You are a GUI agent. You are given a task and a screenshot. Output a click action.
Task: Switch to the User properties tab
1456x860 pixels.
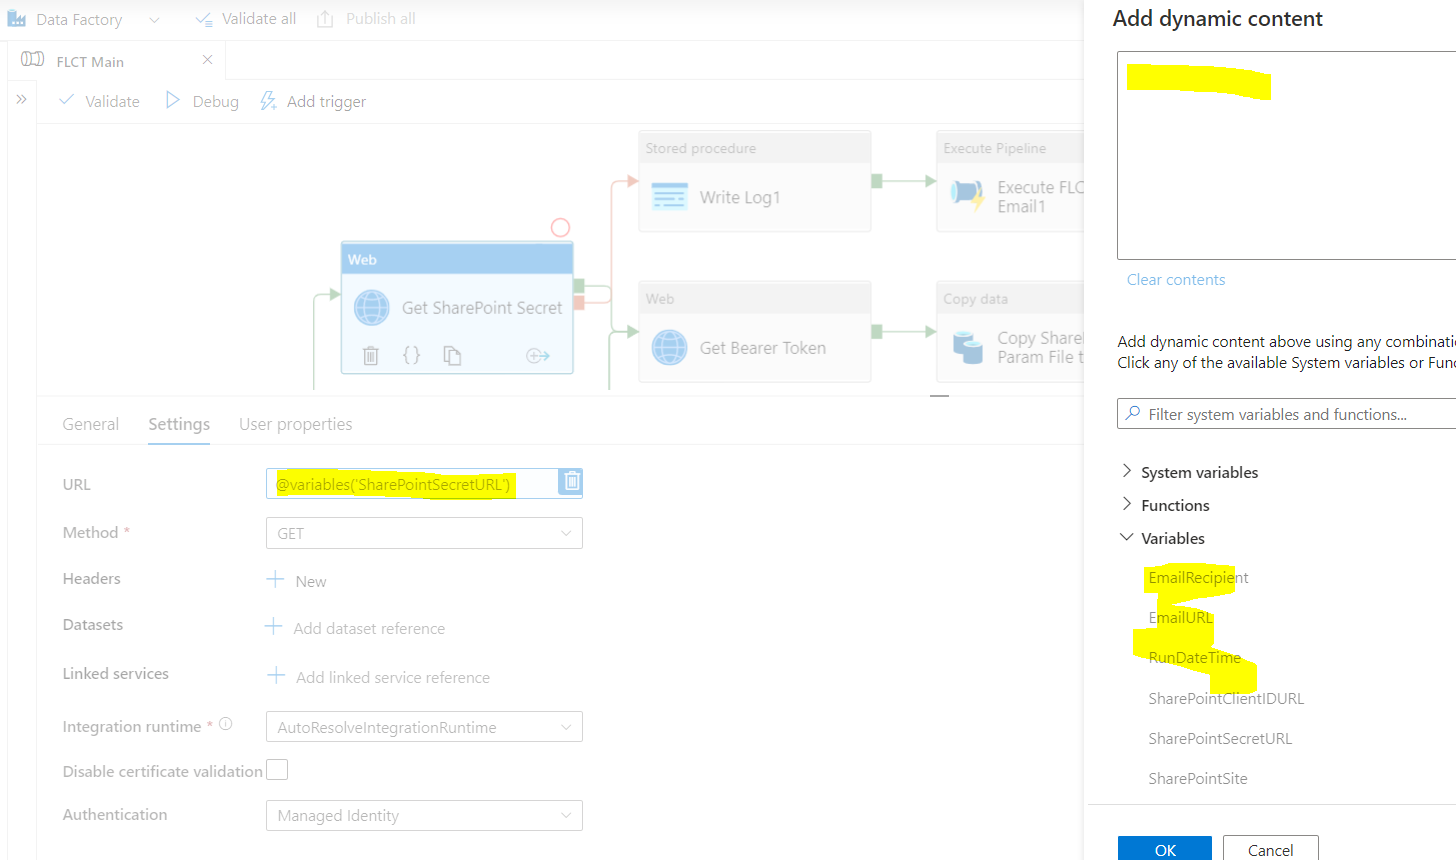tap(295, 424)
